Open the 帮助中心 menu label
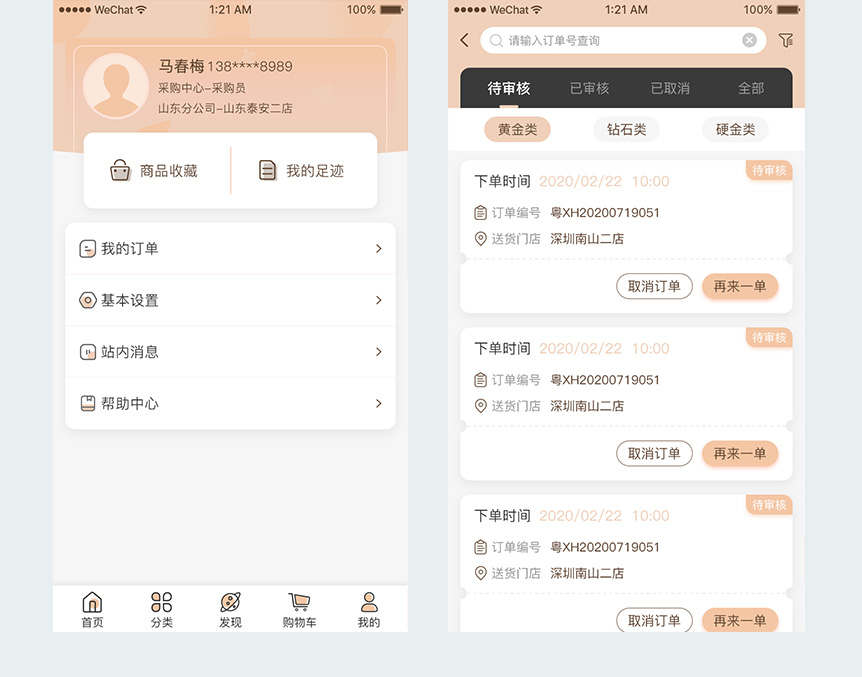The width and height of the screenshot is (862, 677). pyautogui.click(x=130, y=404)
